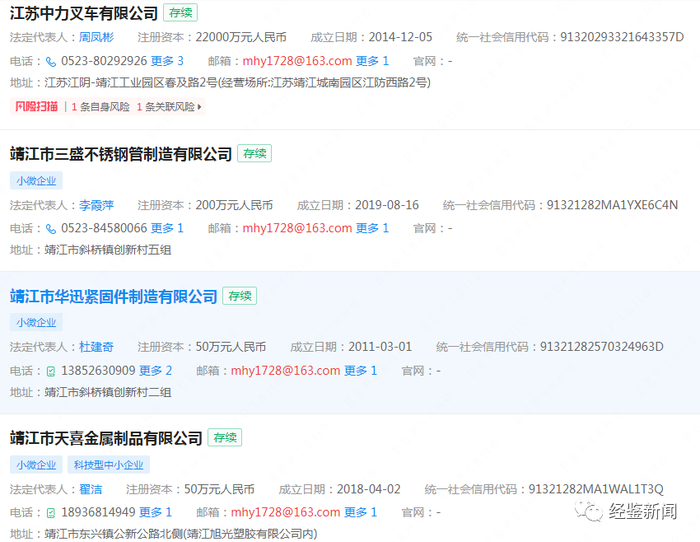Screen dimensions: 700x542
Task: Select registered capital 200万元人民币
Action: (234, 205)
